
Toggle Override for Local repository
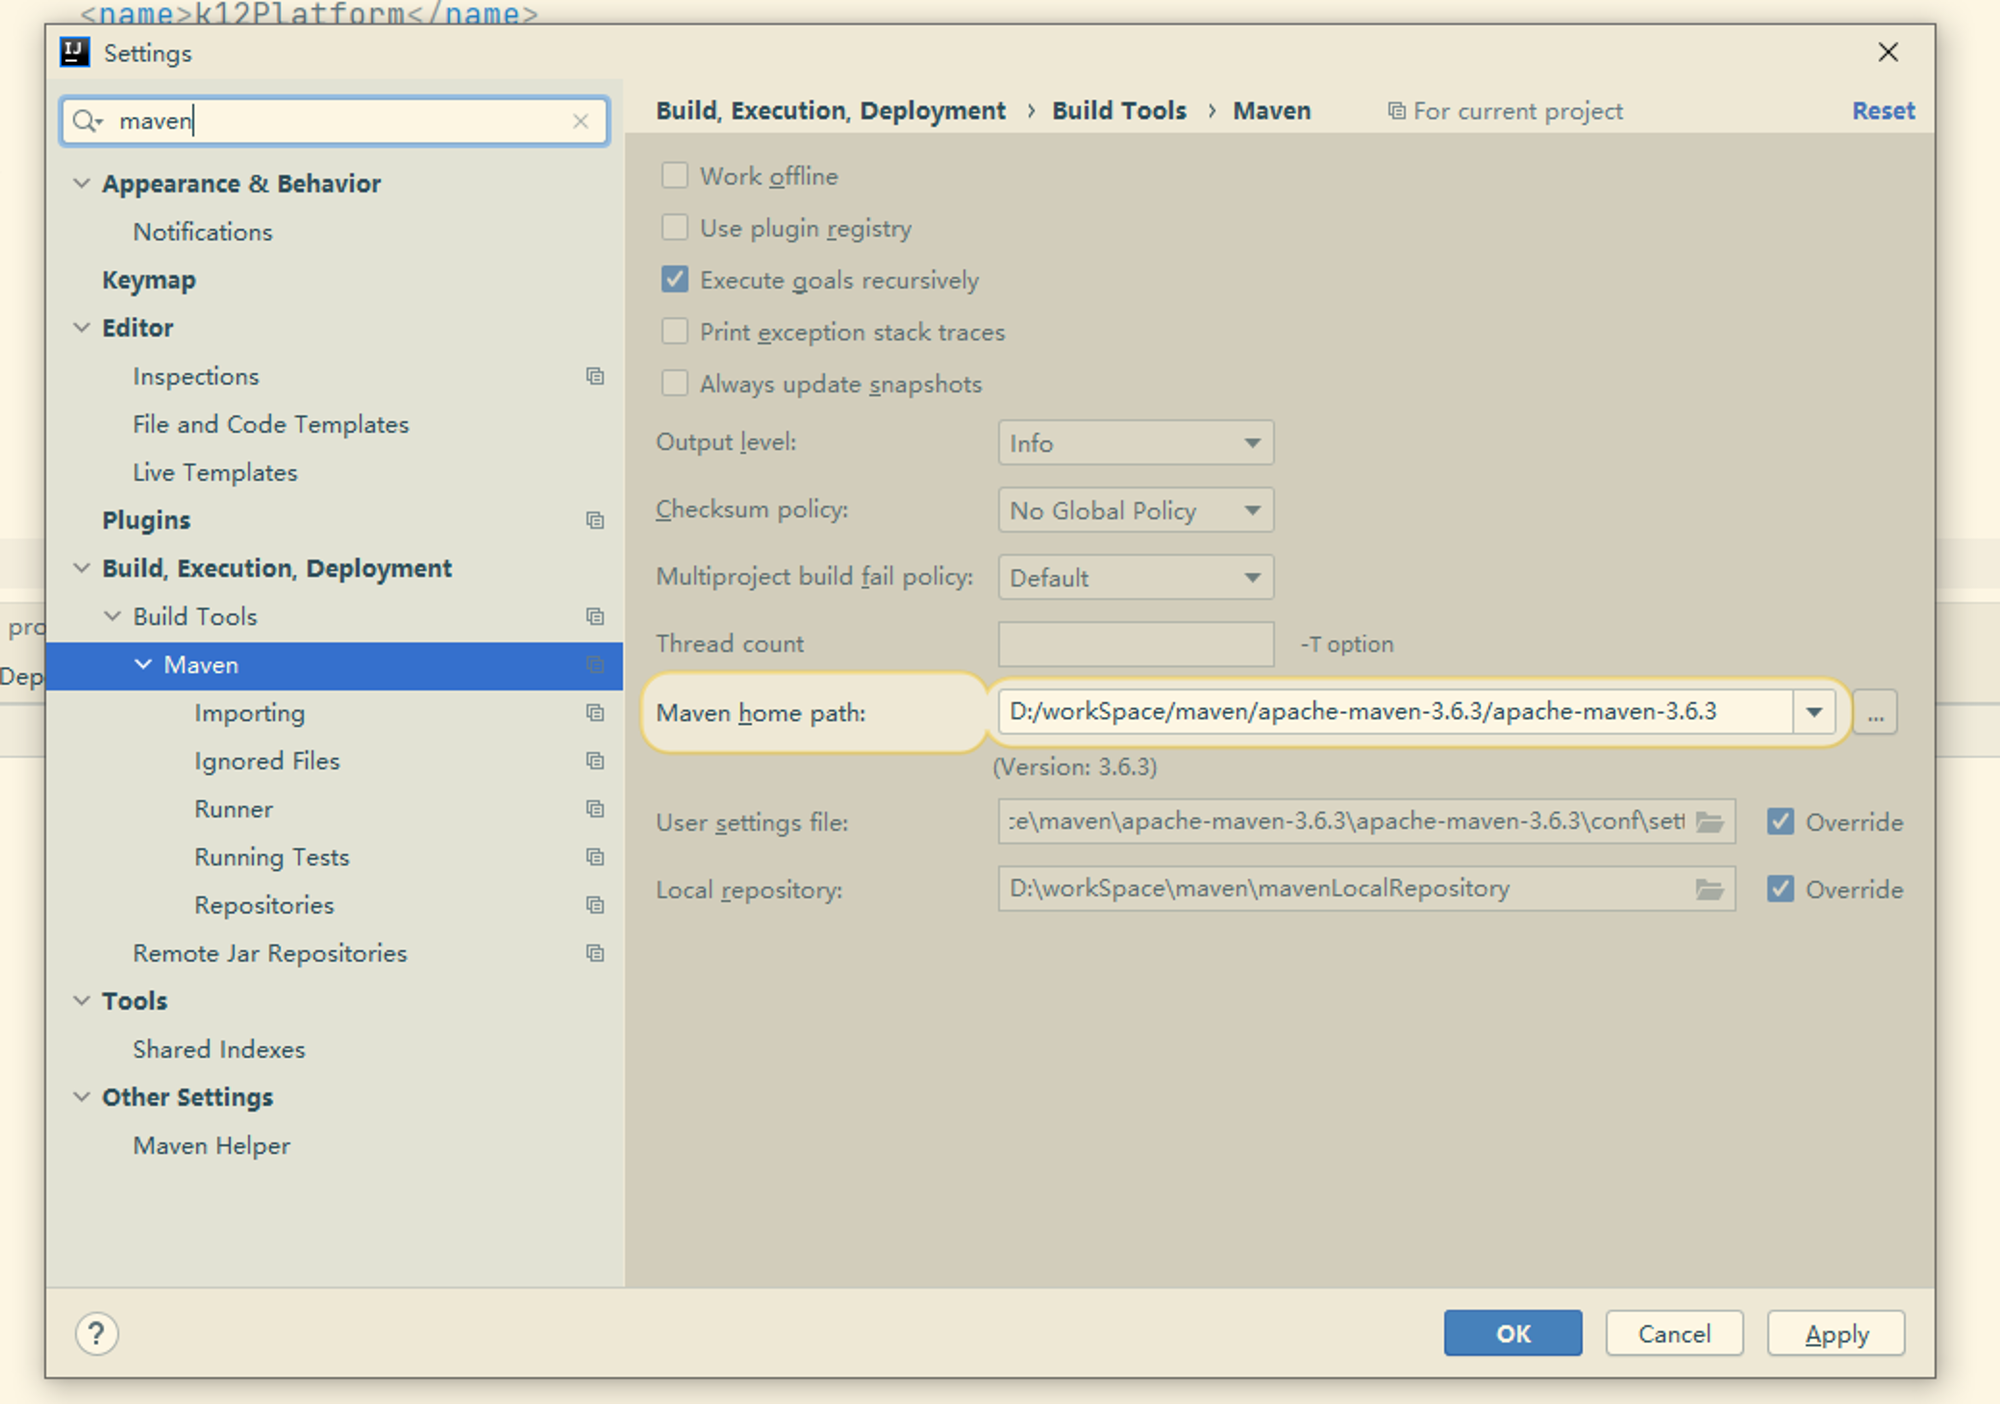pos(1780,889)
